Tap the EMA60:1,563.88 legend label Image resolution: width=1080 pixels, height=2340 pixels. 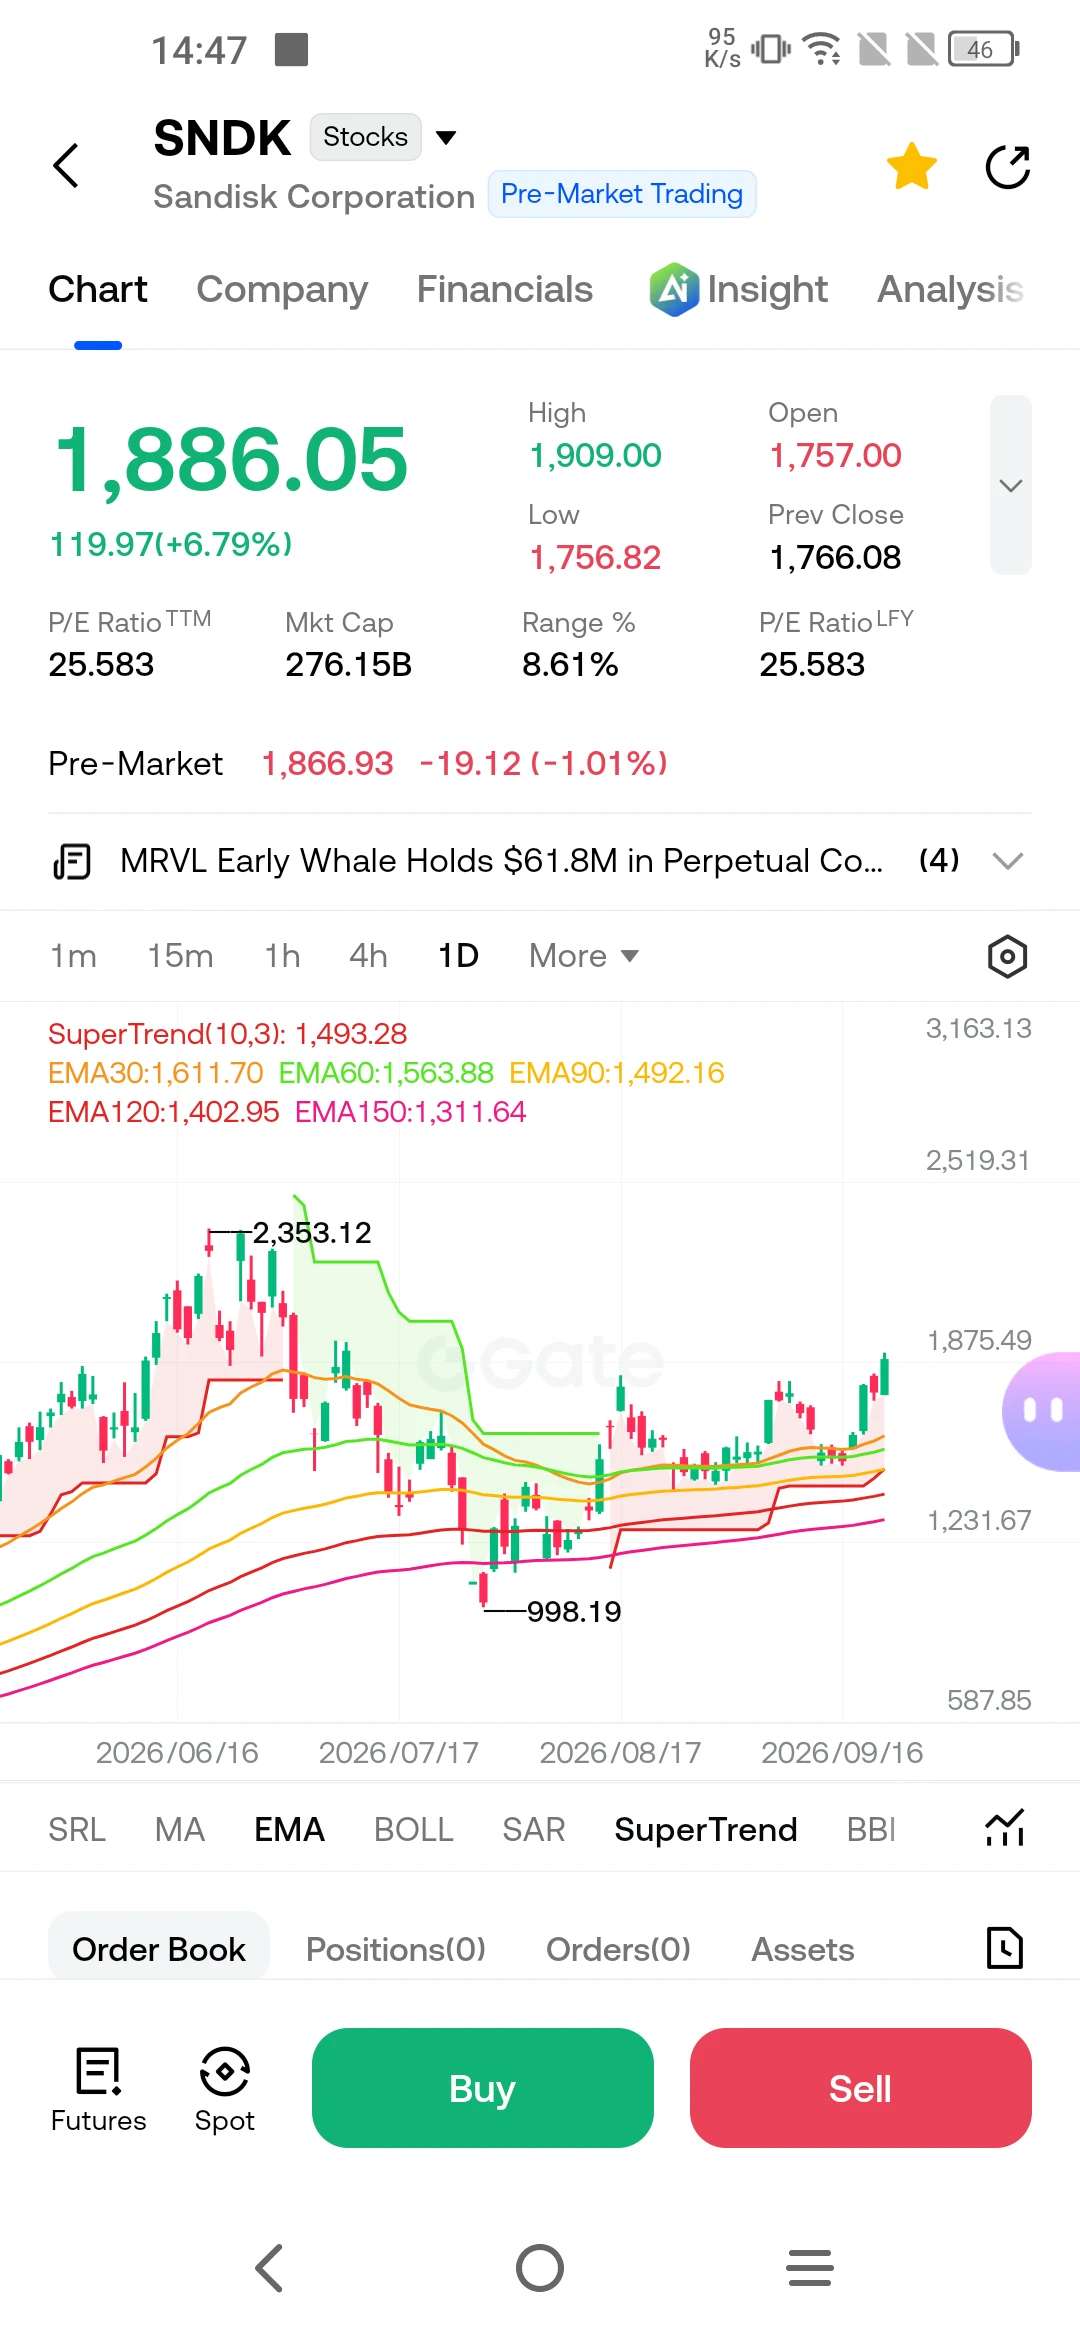pyautogui.click(x=386, y=1073)
